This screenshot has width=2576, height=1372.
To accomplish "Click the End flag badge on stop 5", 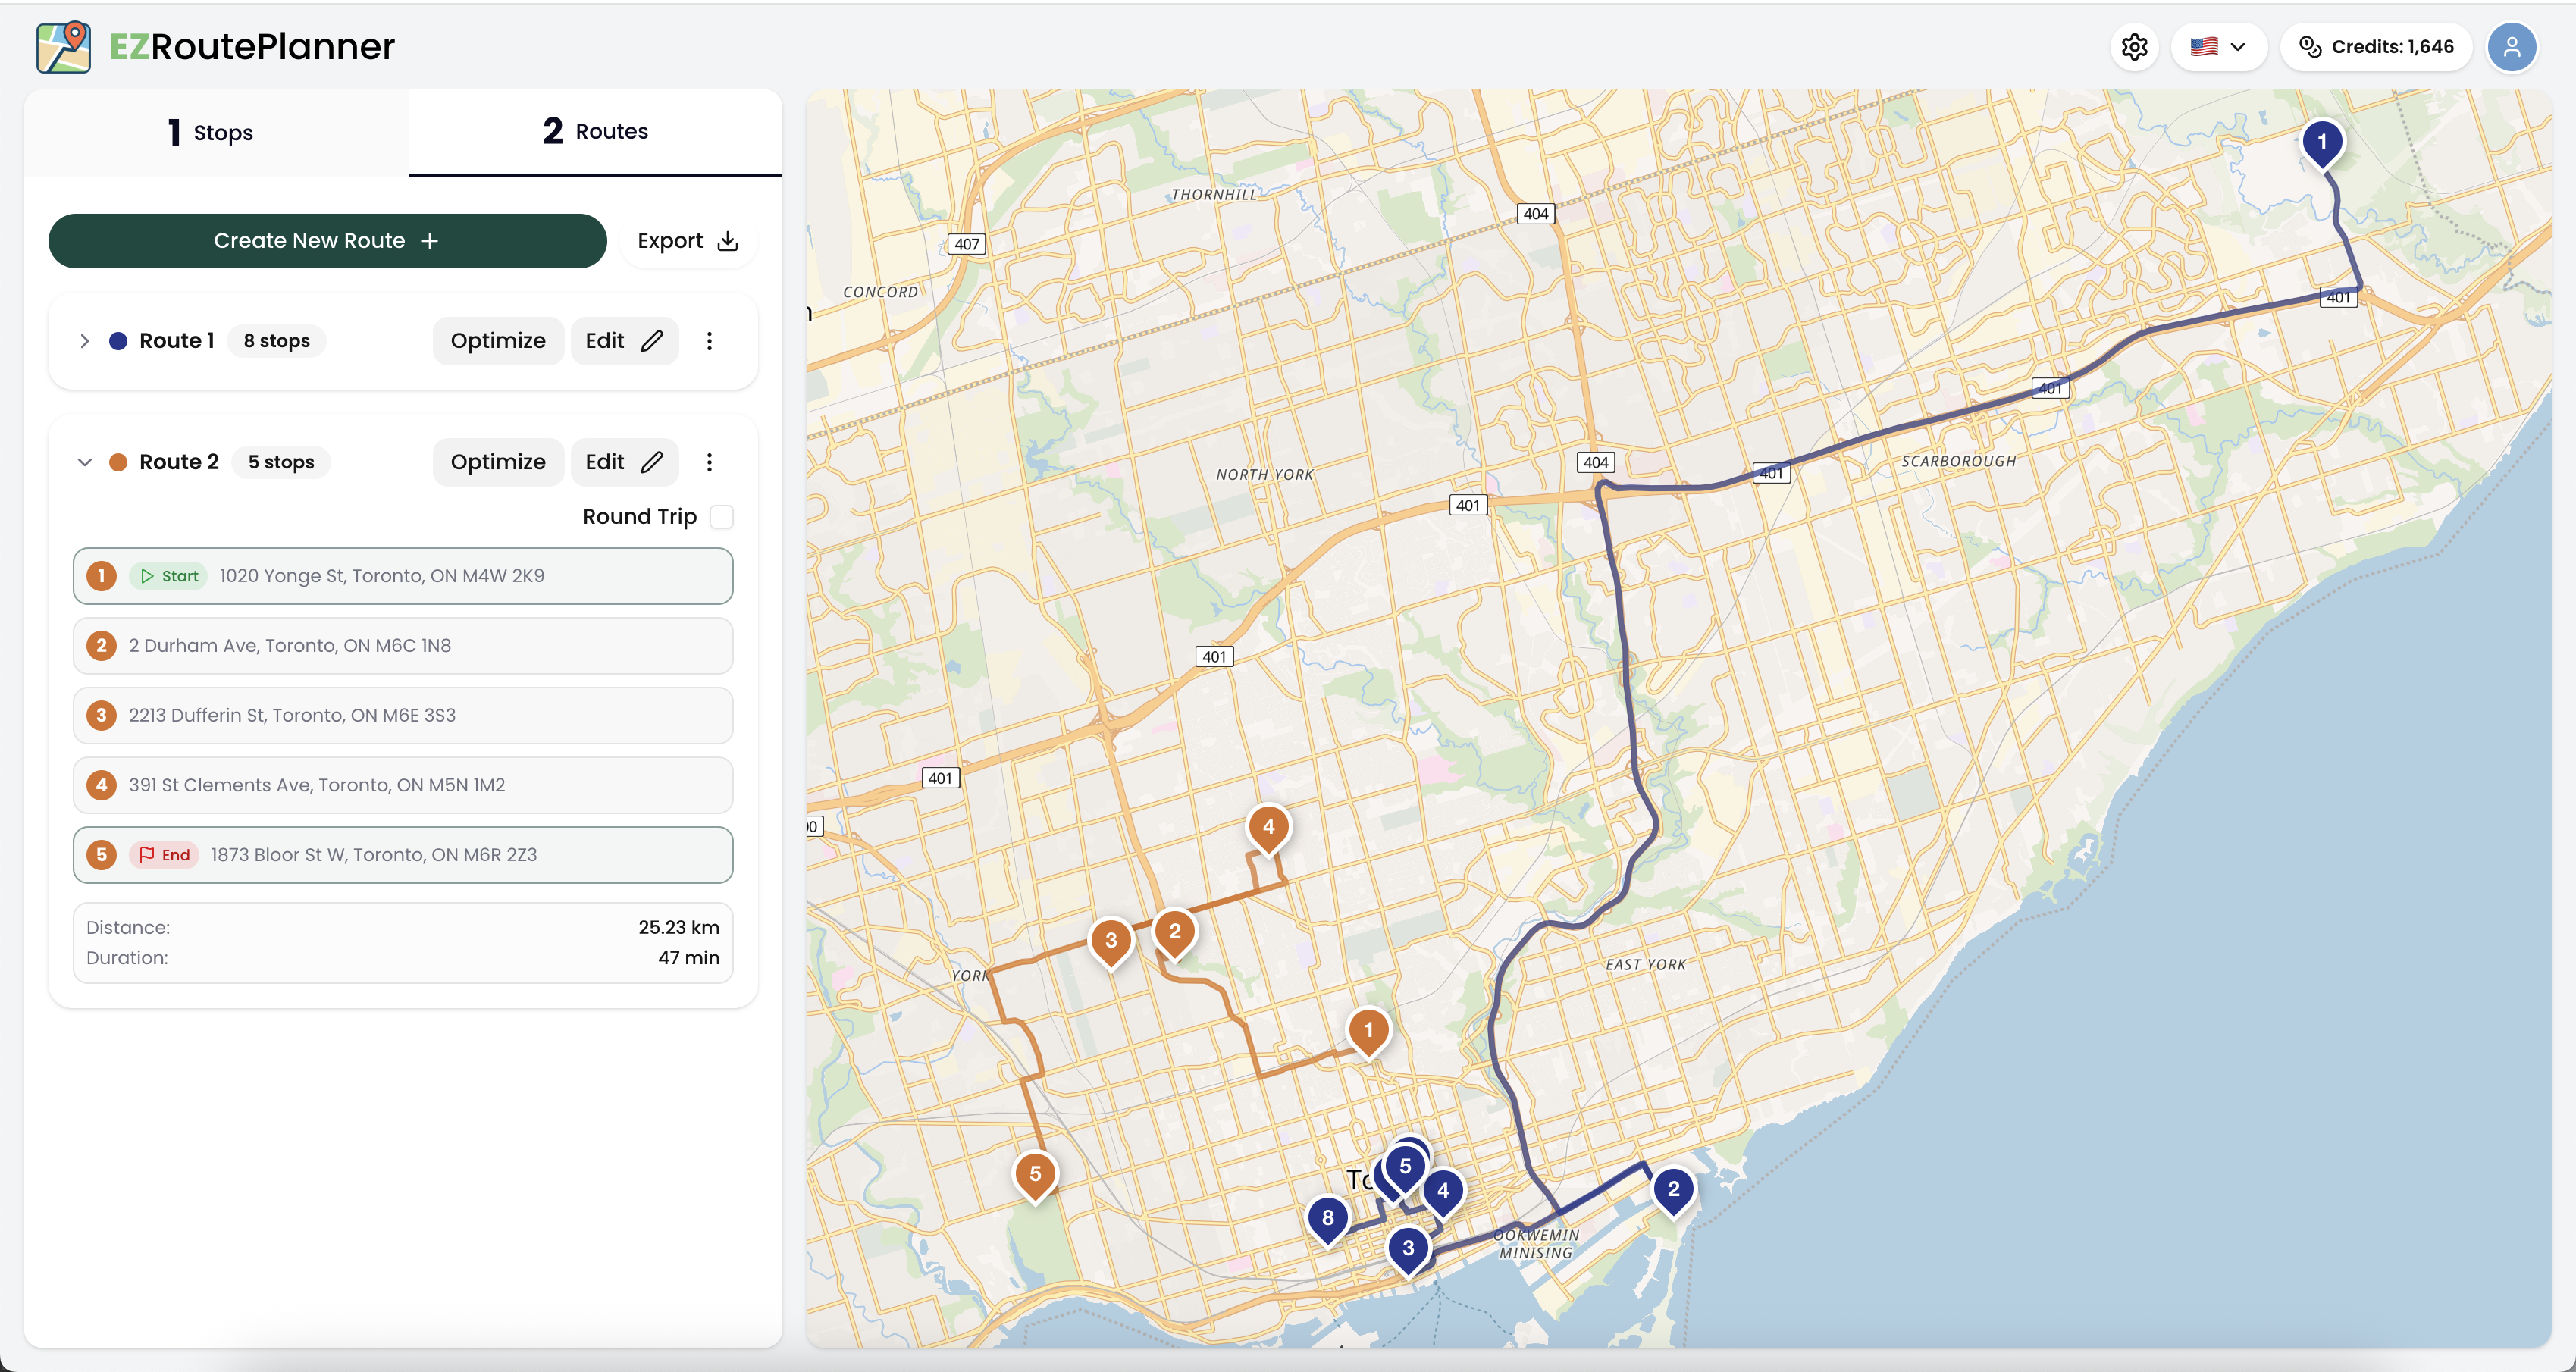I will click(x=165, y=855).
